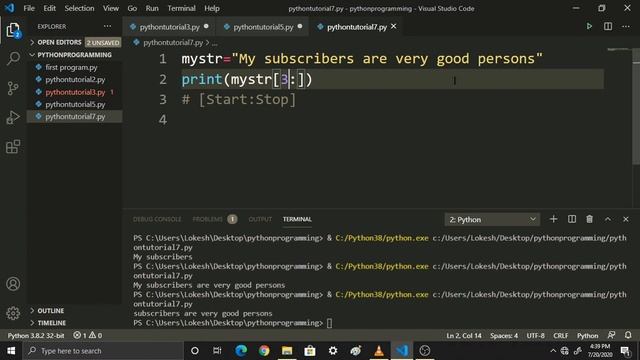Screen dimensions: 640x360
Task: Click feedback icon in status bar
Action: tap(611, 335)
